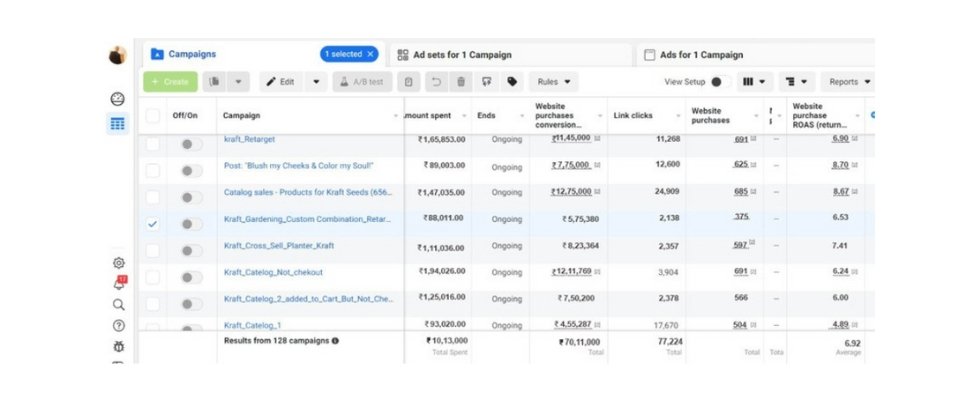Click the delete trash icon in toolbar
The height and width of the screenshot is (402, 978).
[x=461, y=82]
